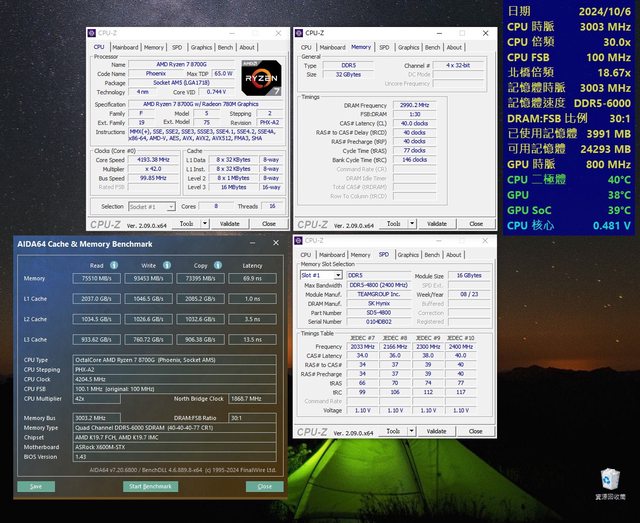Image resolution: width=640 pixels, height=523 pixels.
Task: Switch to Mainboard tab in CPU window
Action: (125, 47)
